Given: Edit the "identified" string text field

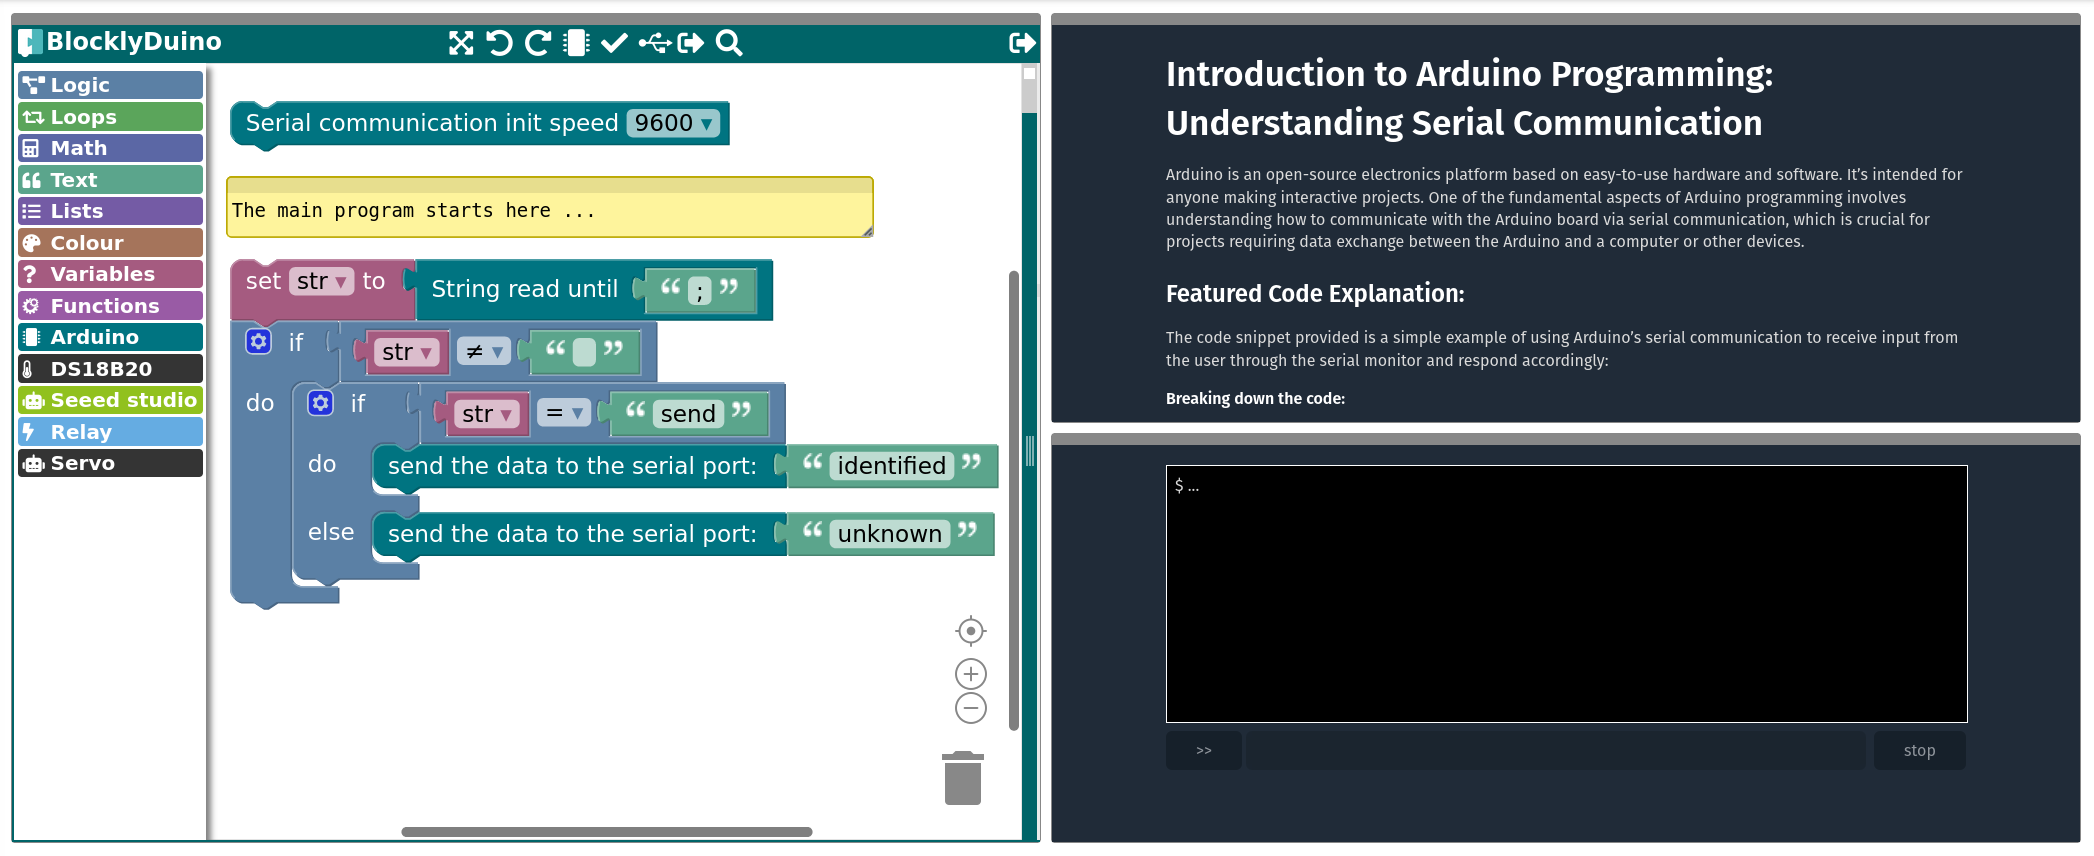Looking at the screenshot, I should 892,466.
